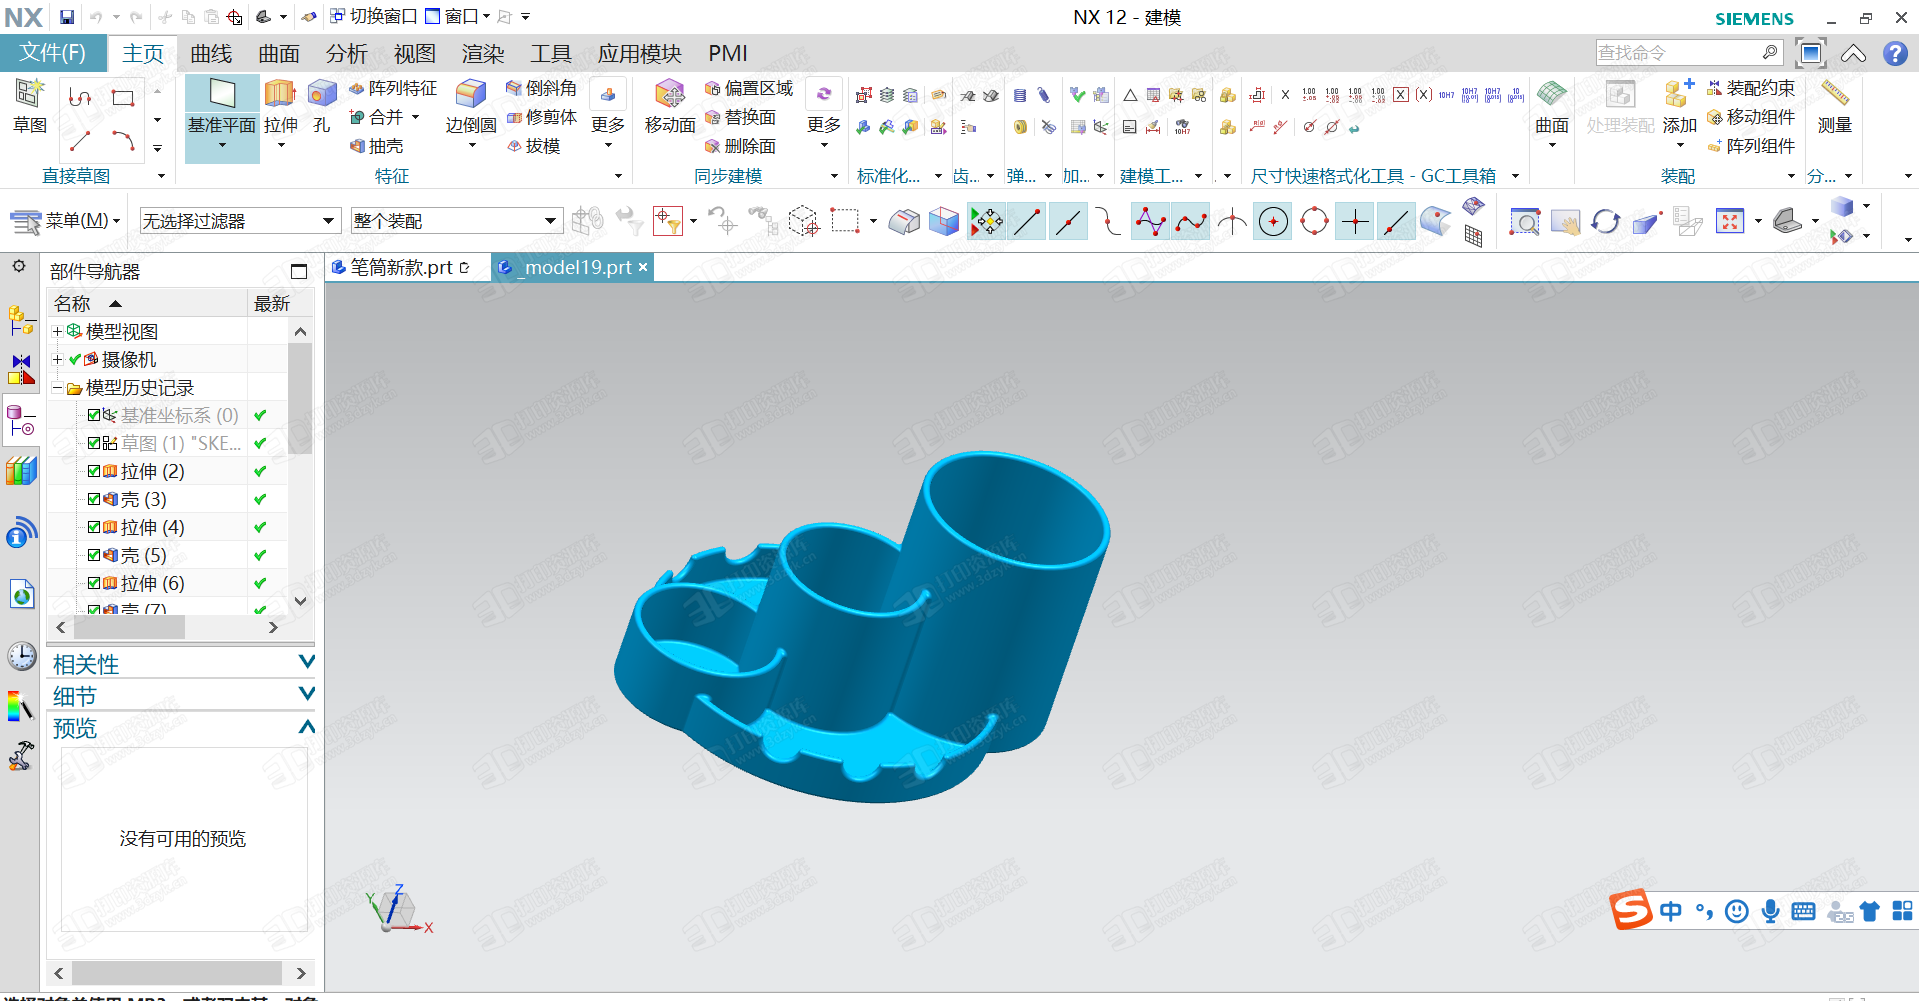Image resolution: width=1919 pixels, height=1001 pixels.
Task: Select Move Component (移动组件)
Action: click(1751, 117)
